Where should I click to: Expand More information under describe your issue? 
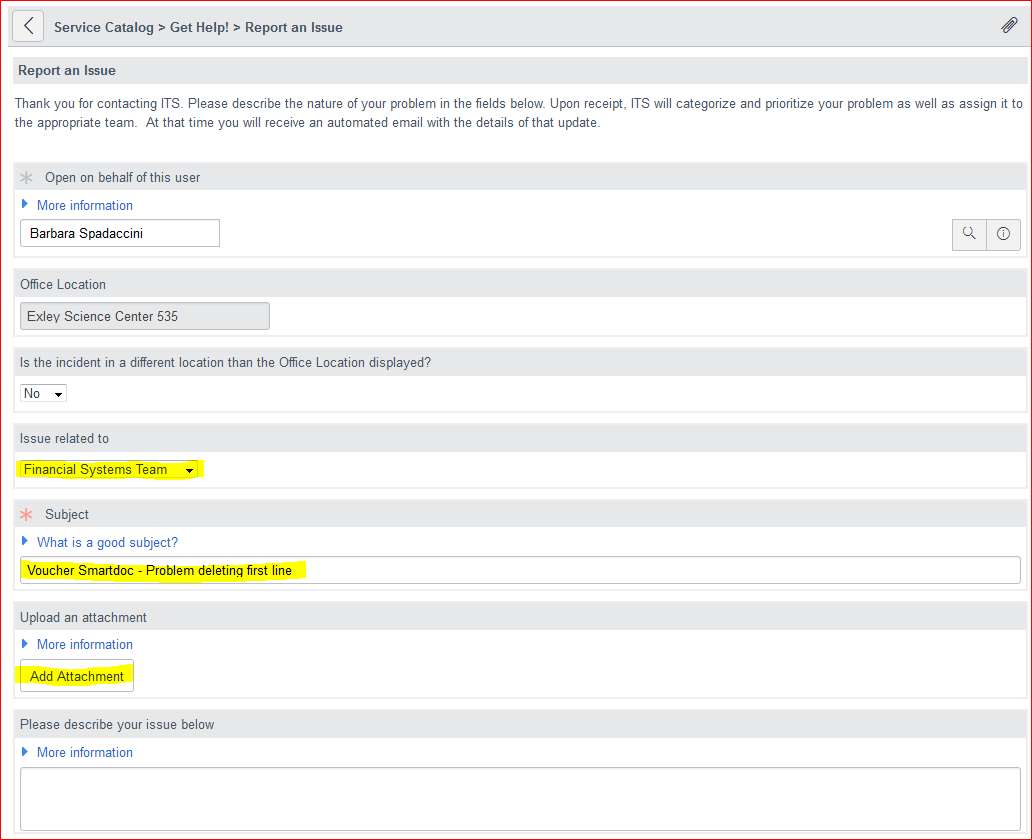coord(84,752)
